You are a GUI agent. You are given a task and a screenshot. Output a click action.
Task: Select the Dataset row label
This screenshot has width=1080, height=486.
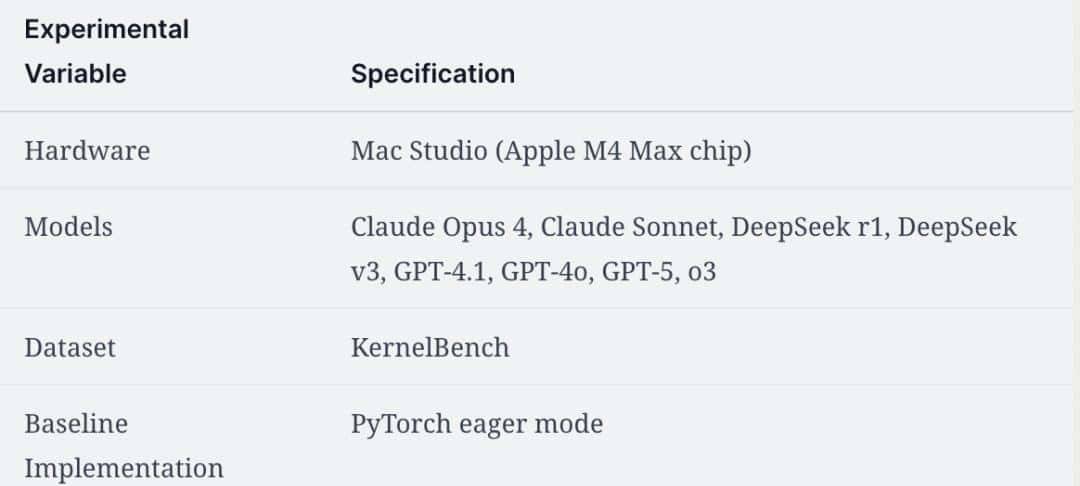tap(70, 347)
